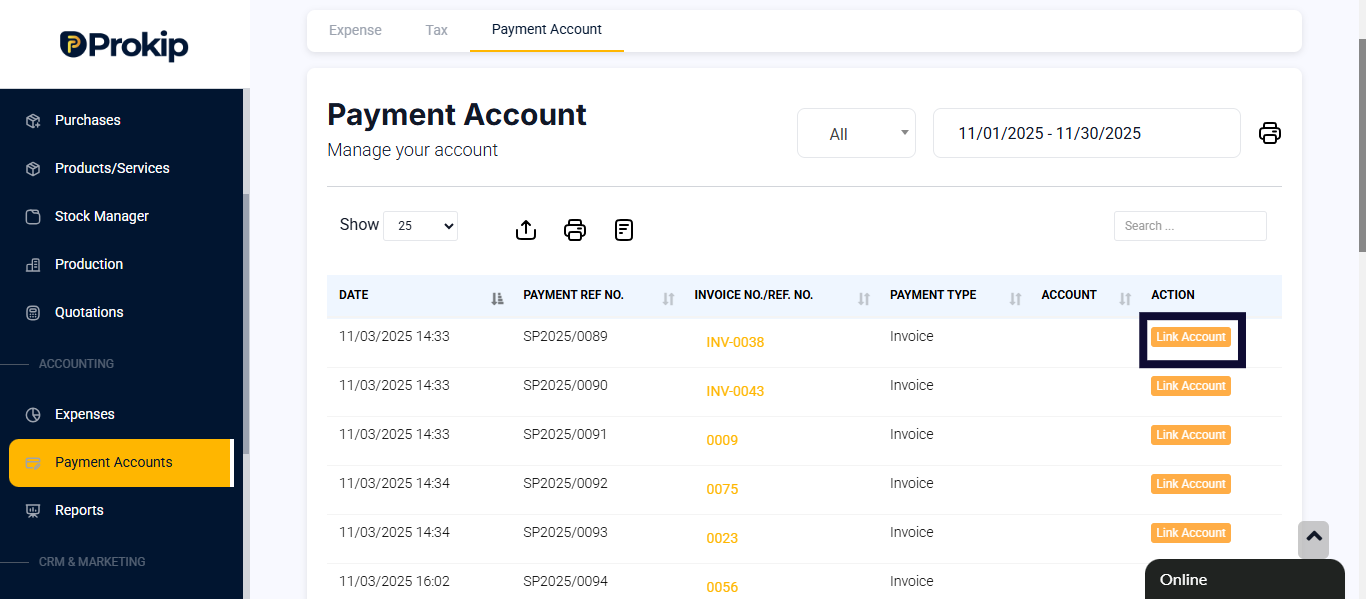Go to Stock Manager
The height and width of the screenshot is (599, 1366).
pos(102,216)
